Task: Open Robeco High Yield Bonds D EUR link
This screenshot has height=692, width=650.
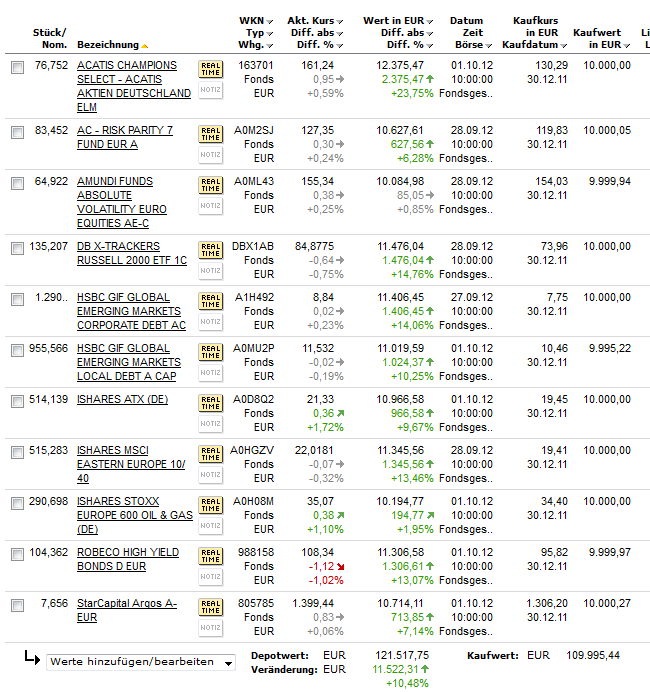Action: (128, 559)
